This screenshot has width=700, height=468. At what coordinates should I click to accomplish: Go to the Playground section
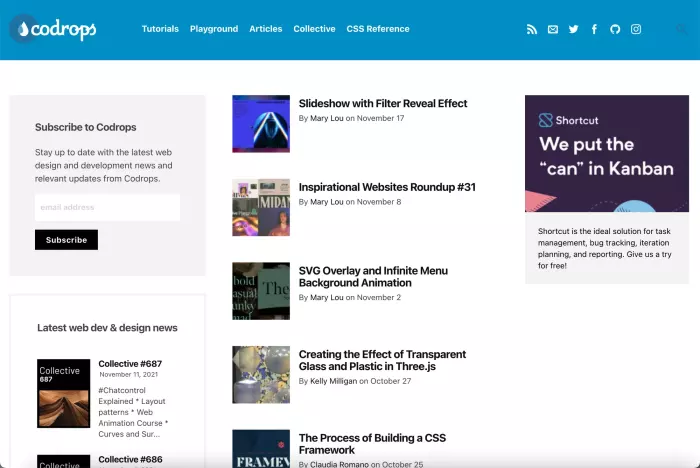(x=214, y=29)
